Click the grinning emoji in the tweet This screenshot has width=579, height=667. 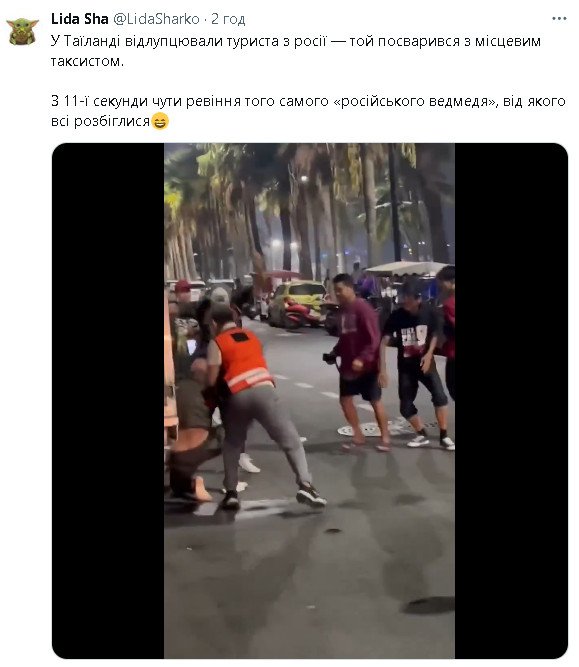coord(160,122)
